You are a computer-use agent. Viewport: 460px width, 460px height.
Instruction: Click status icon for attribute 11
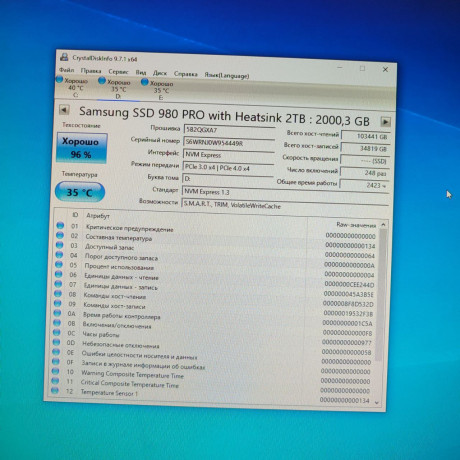pyautogui.click(x=55, y=381)
